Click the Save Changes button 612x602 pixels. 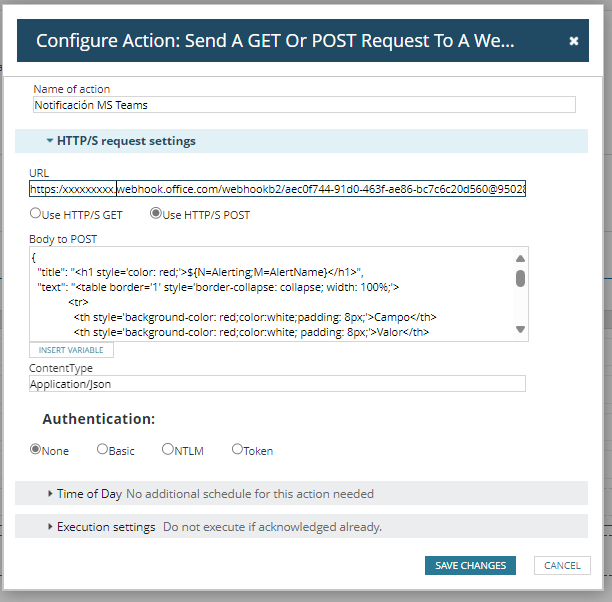tap(470, 565)
